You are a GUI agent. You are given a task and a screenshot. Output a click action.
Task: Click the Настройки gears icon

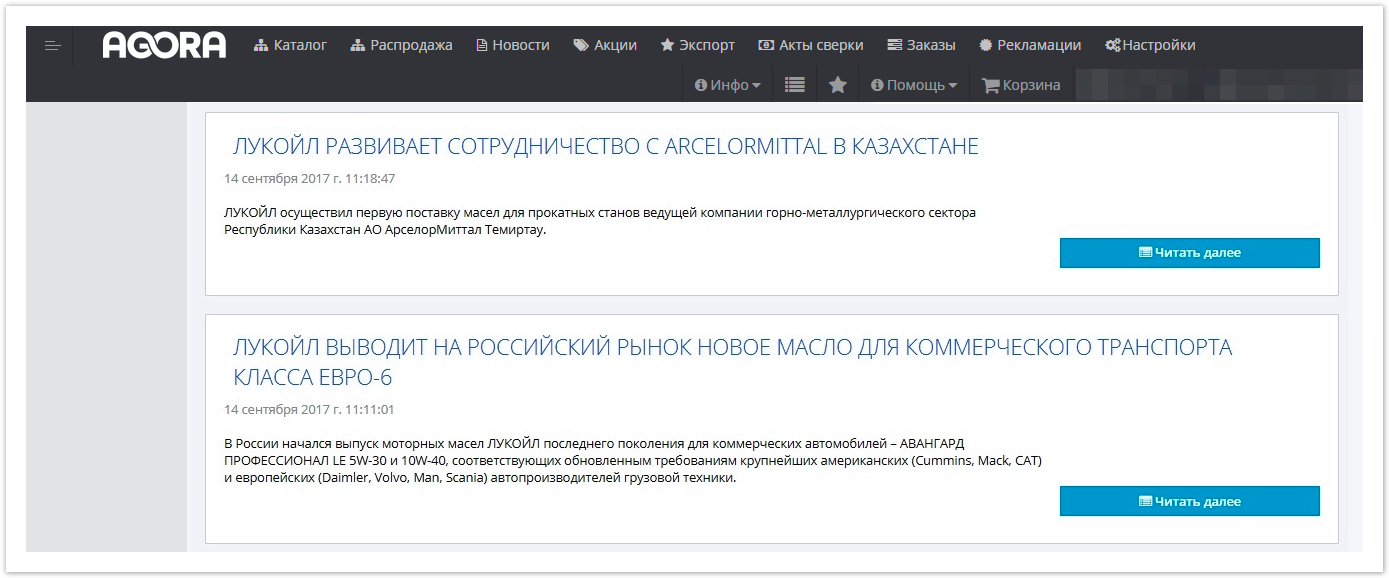click(x=1113, y=45)
